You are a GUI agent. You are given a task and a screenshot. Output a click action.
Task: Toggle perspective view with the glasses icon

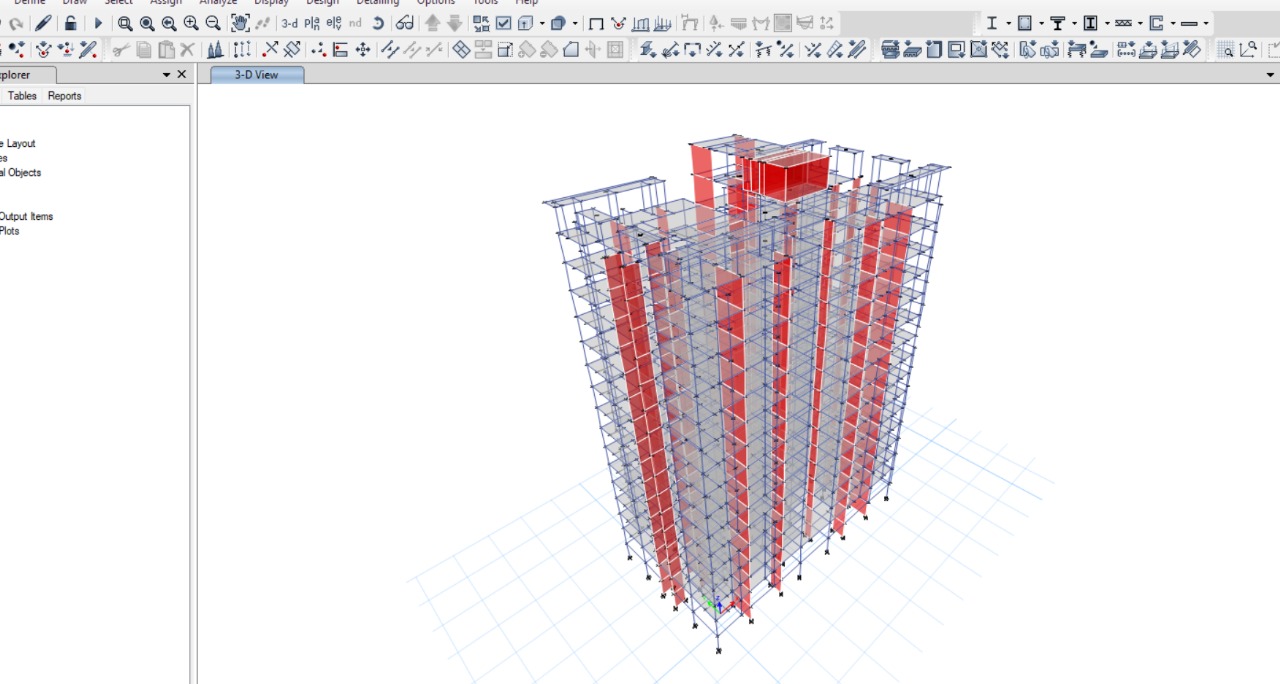point(404,23)
